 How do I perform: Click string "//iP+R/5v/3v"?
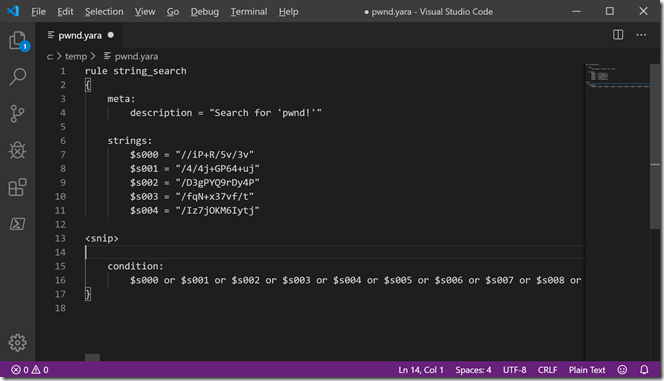215,155
